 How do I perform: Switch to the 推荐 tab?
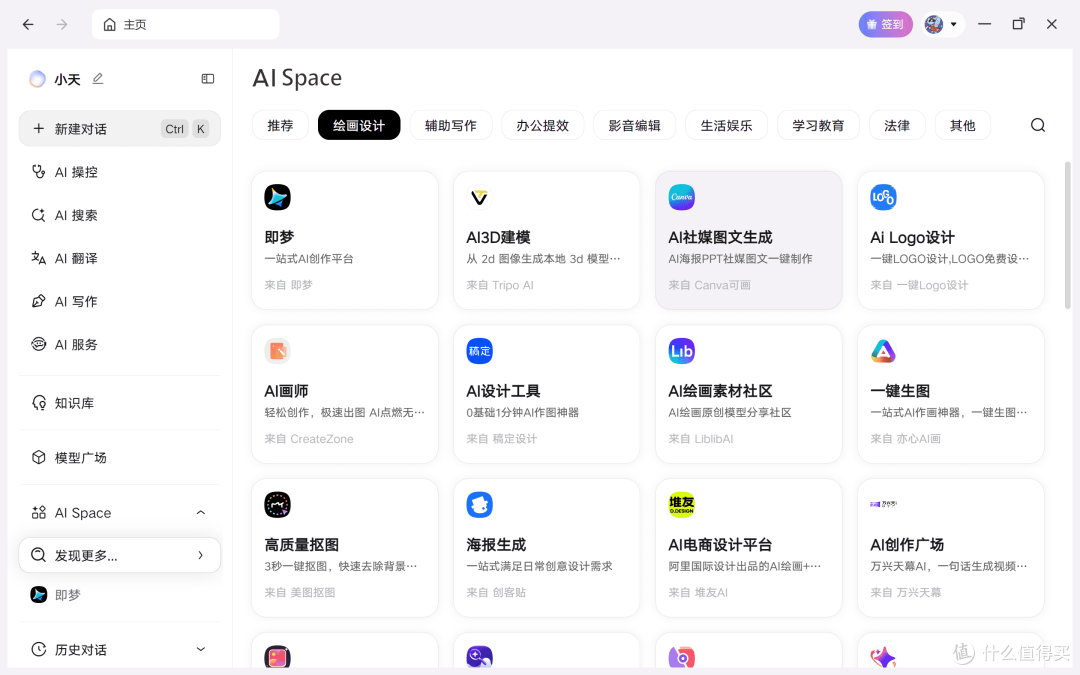click(280, 125)
